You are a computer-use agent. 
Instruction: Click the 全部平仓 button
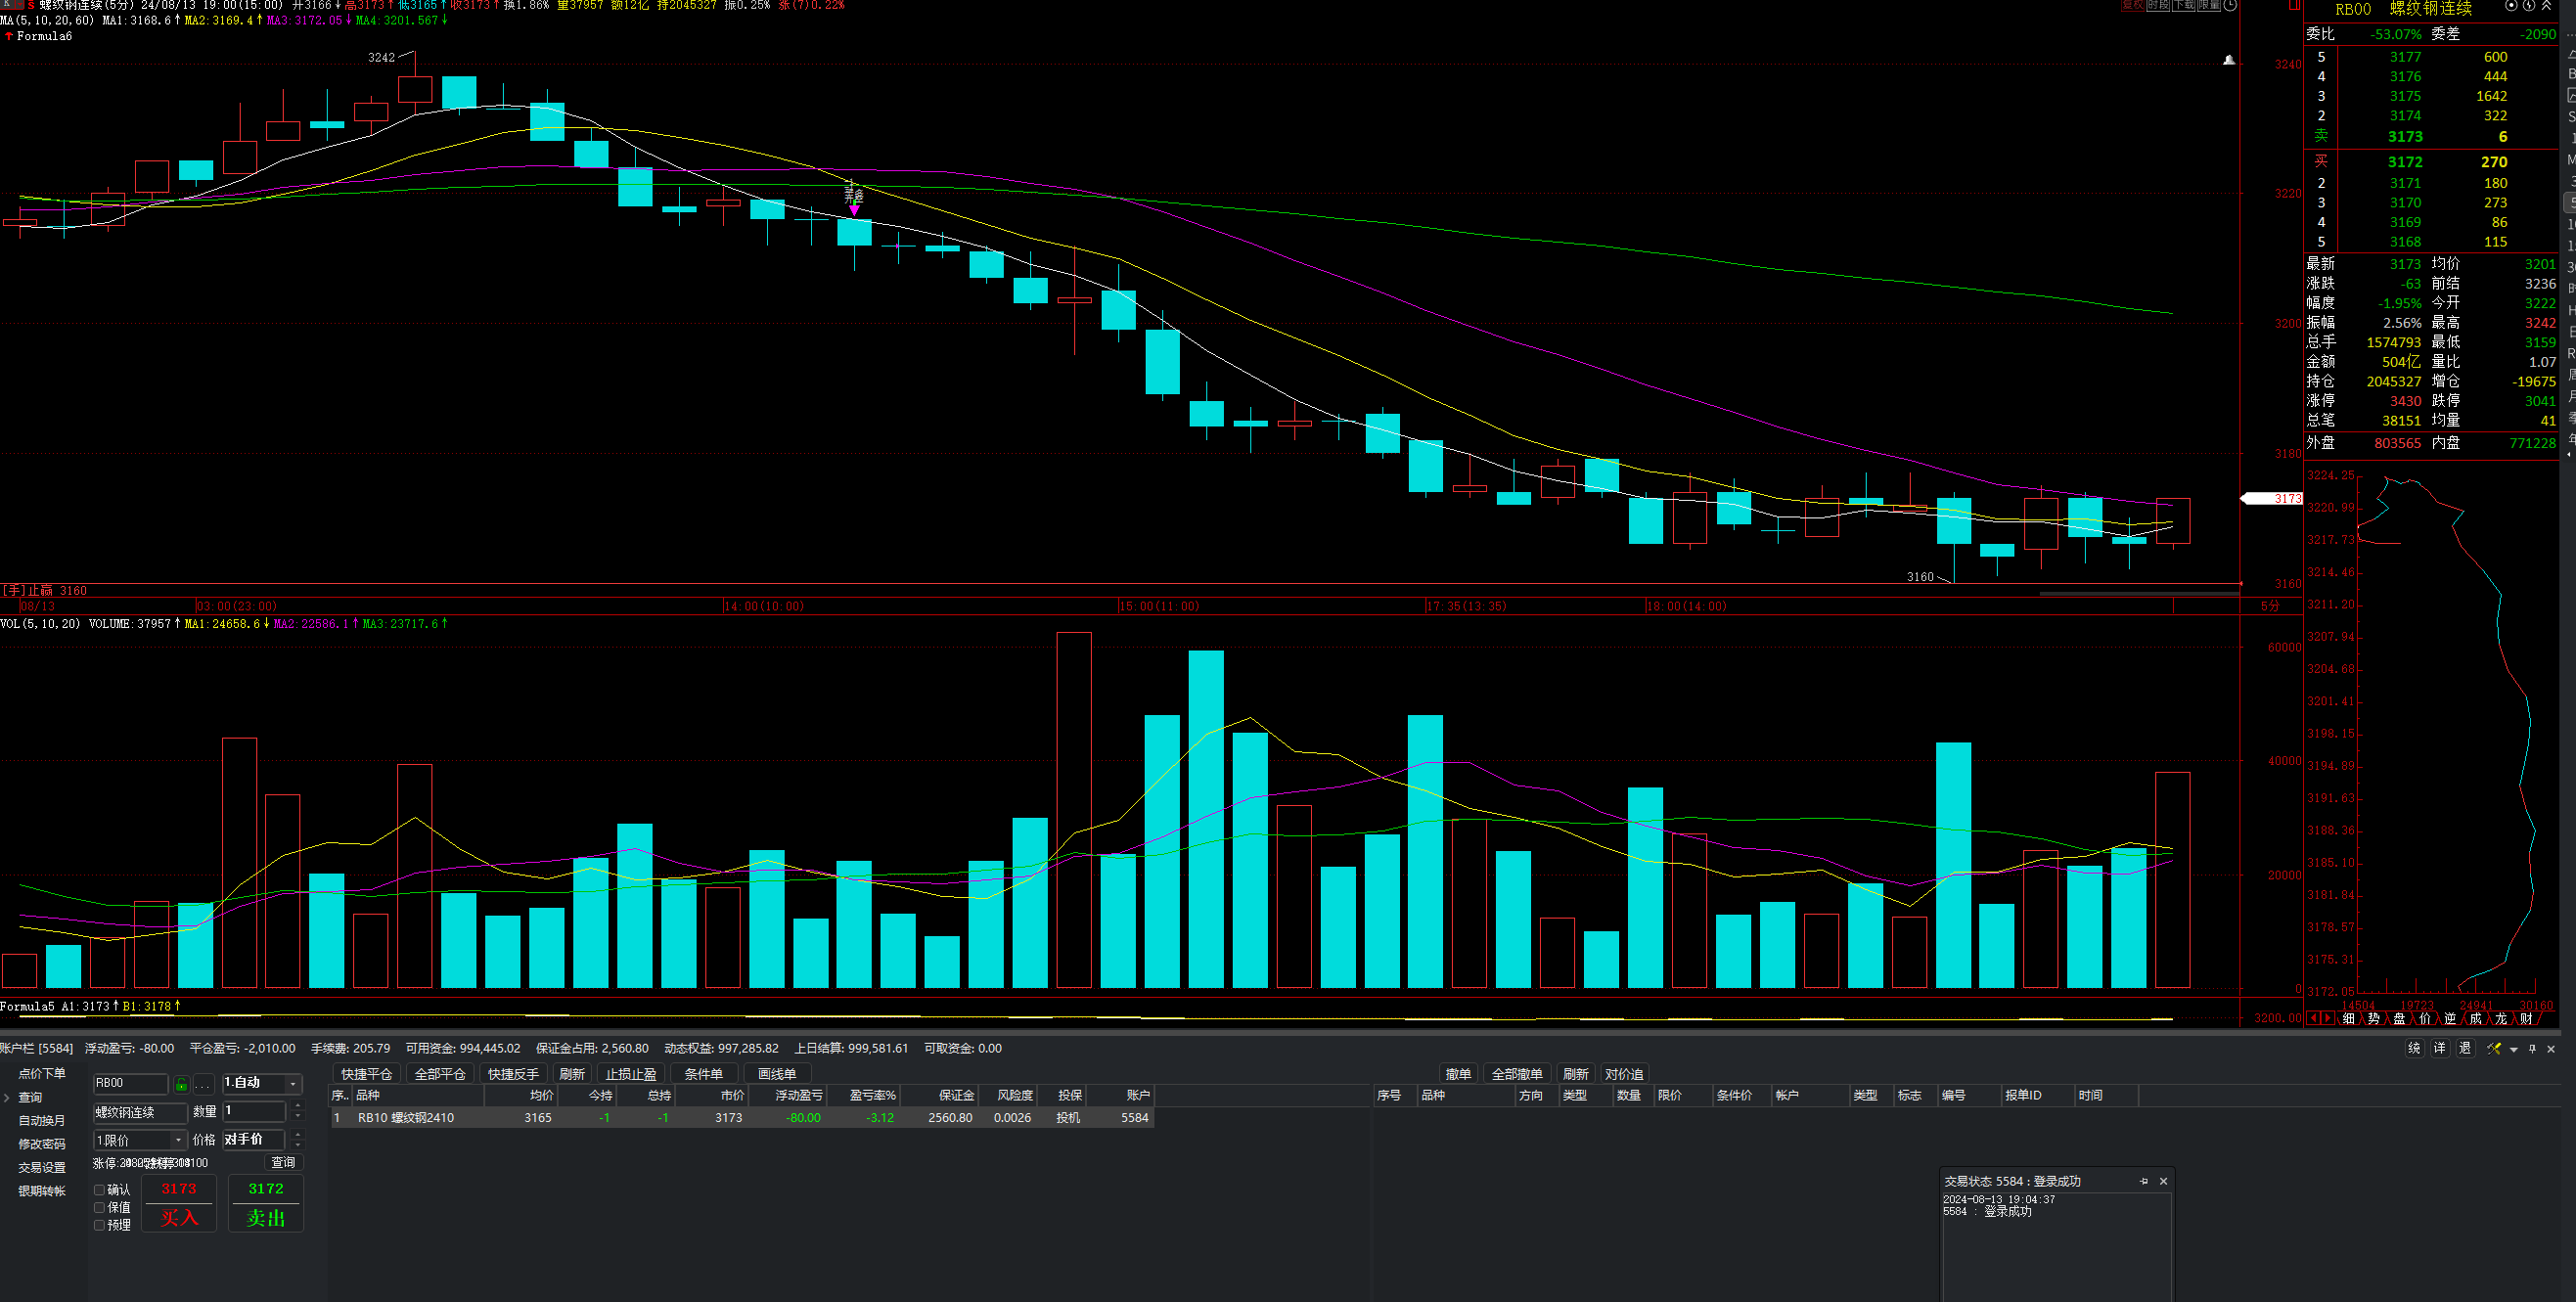(x=440, y=1074)
